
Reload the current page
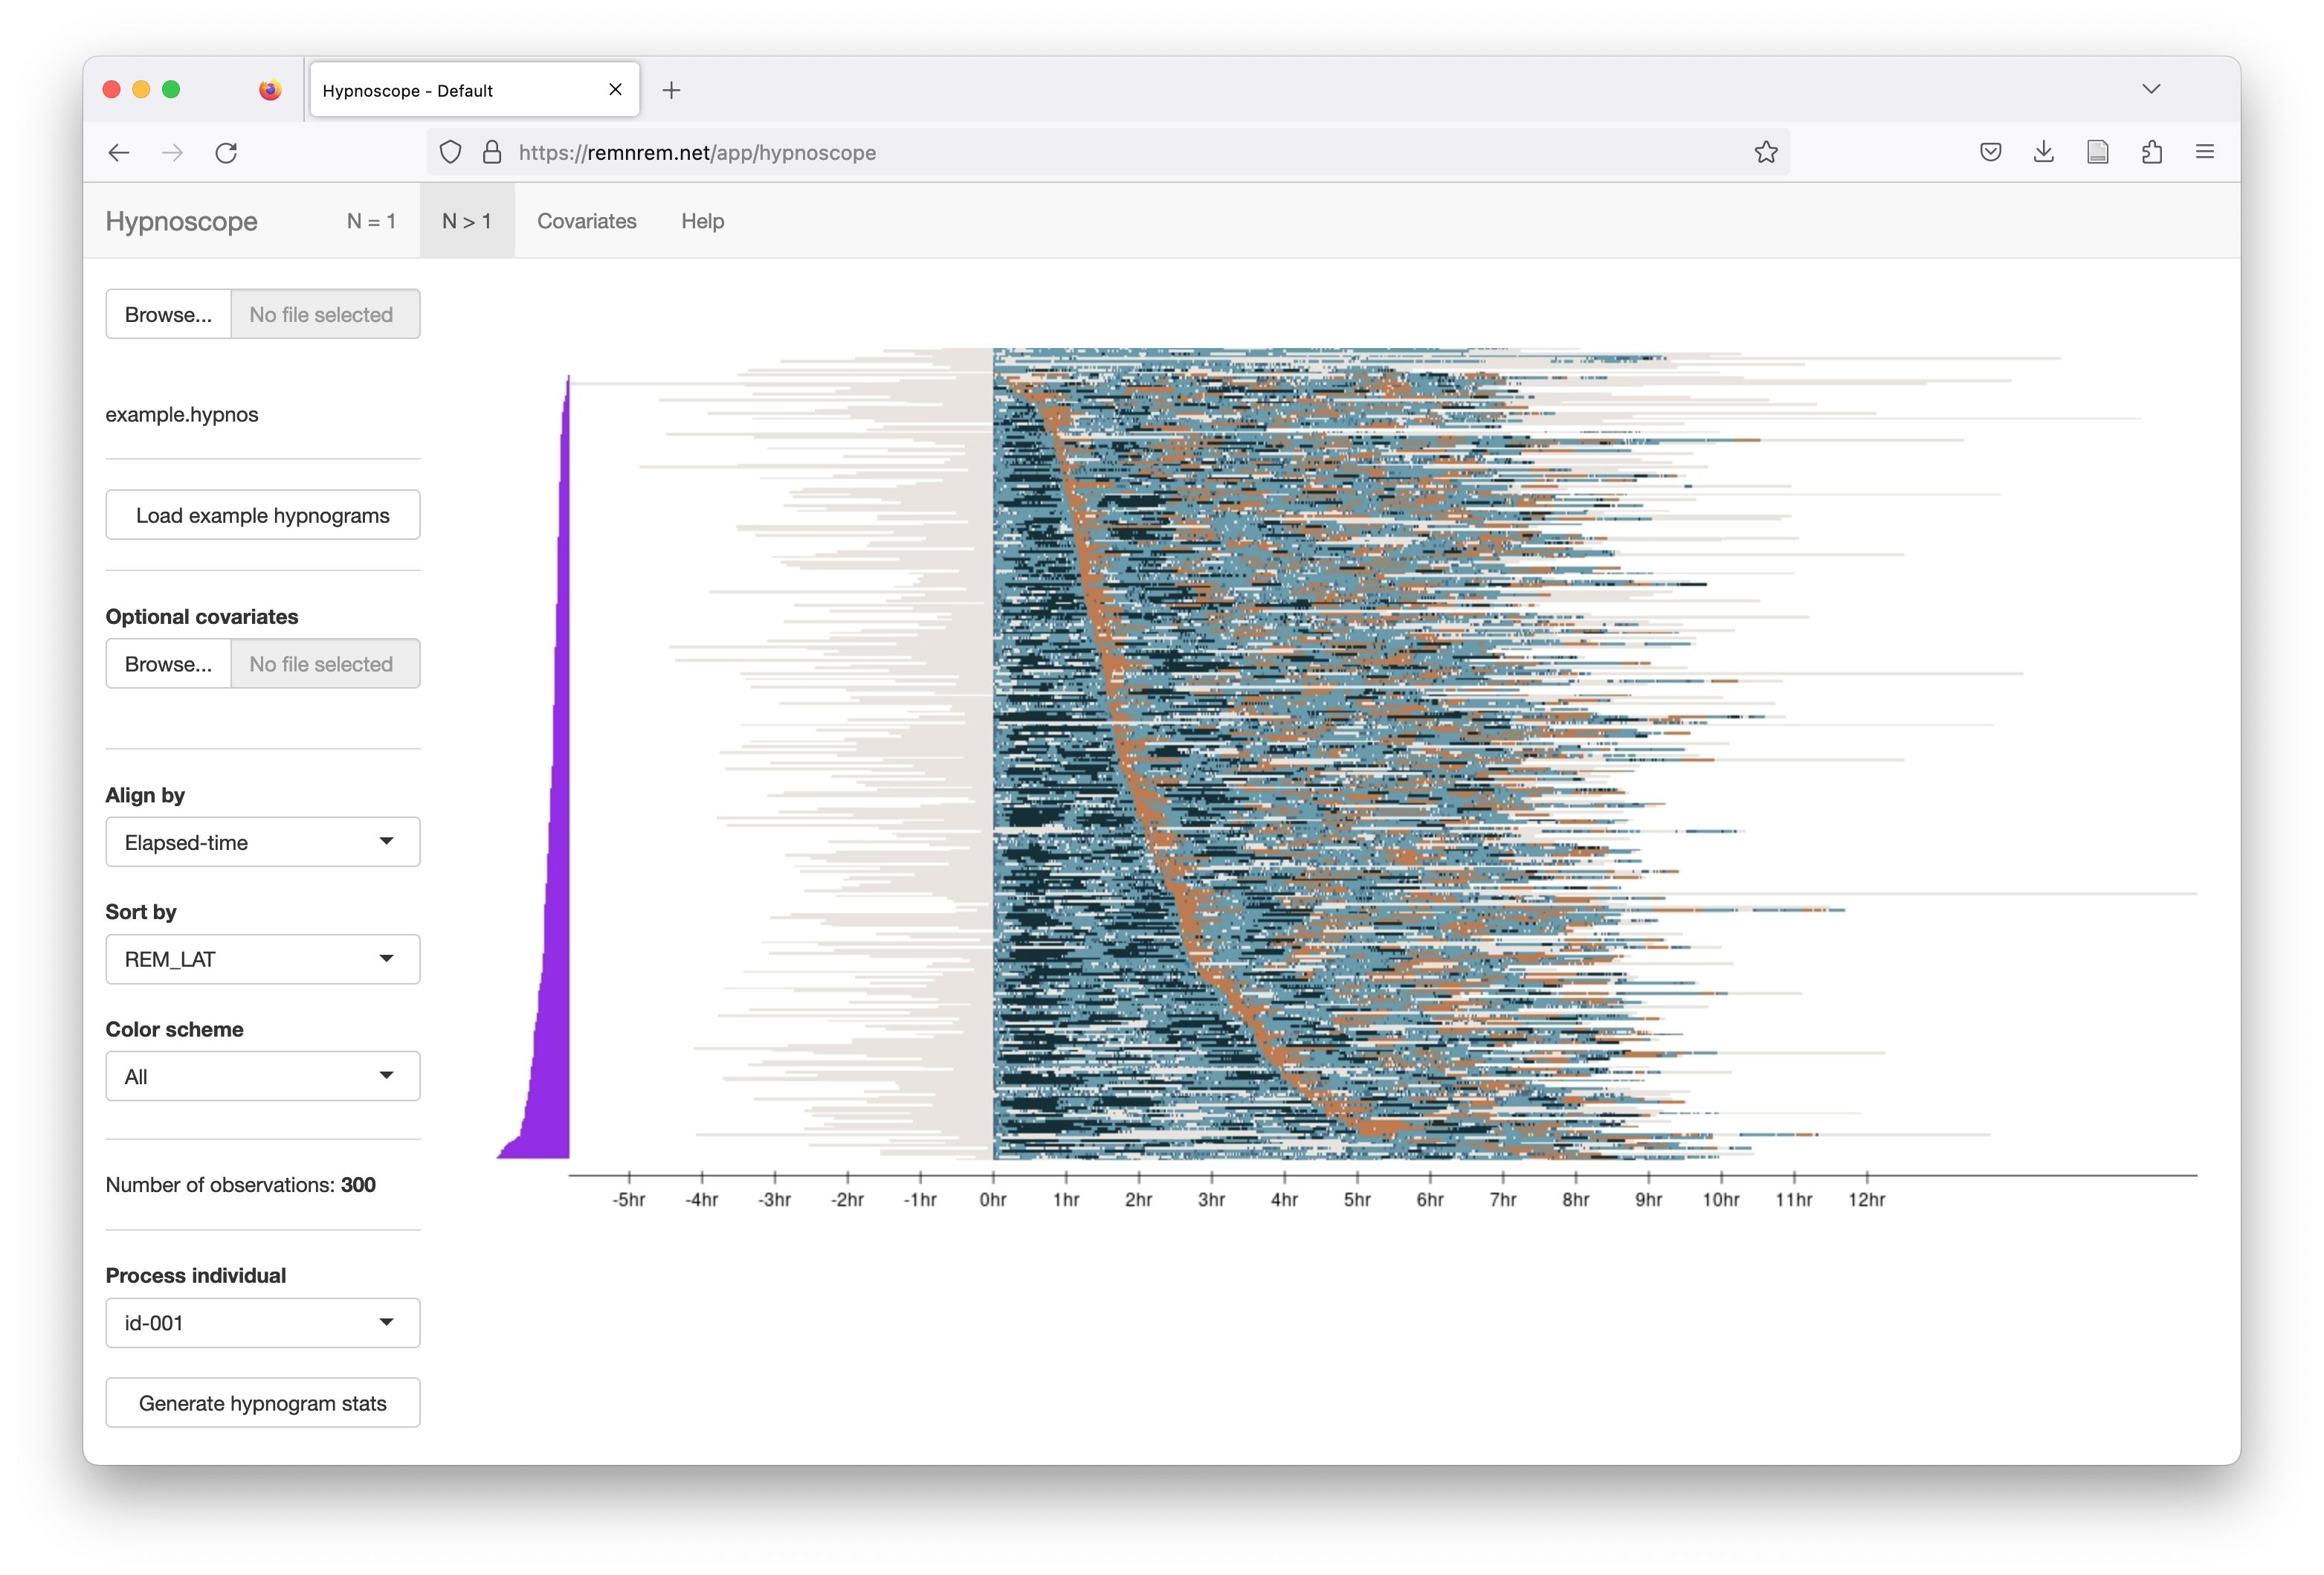click(x=226, y=152)
